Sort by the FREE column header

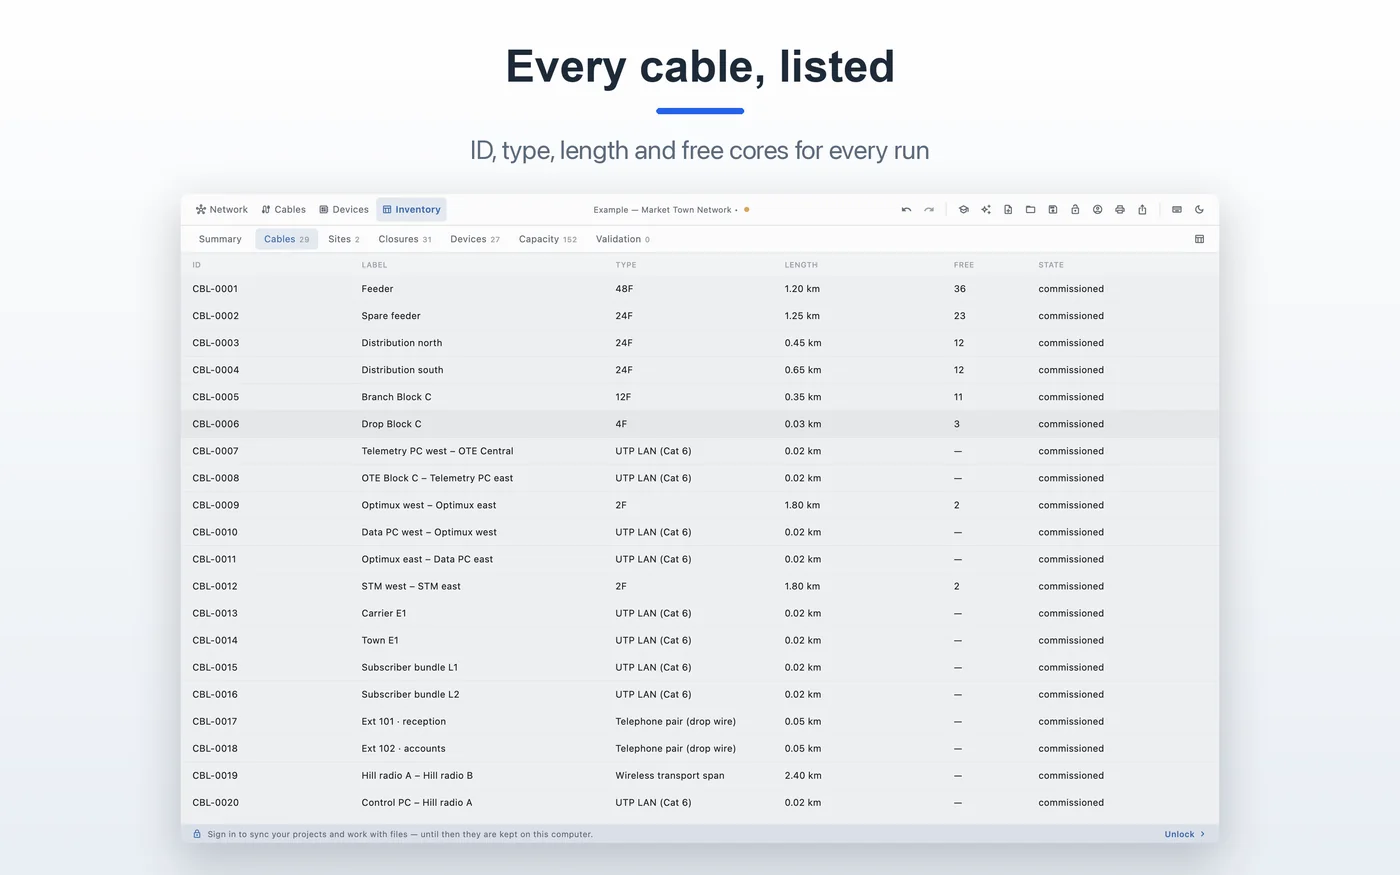[964, 265]
